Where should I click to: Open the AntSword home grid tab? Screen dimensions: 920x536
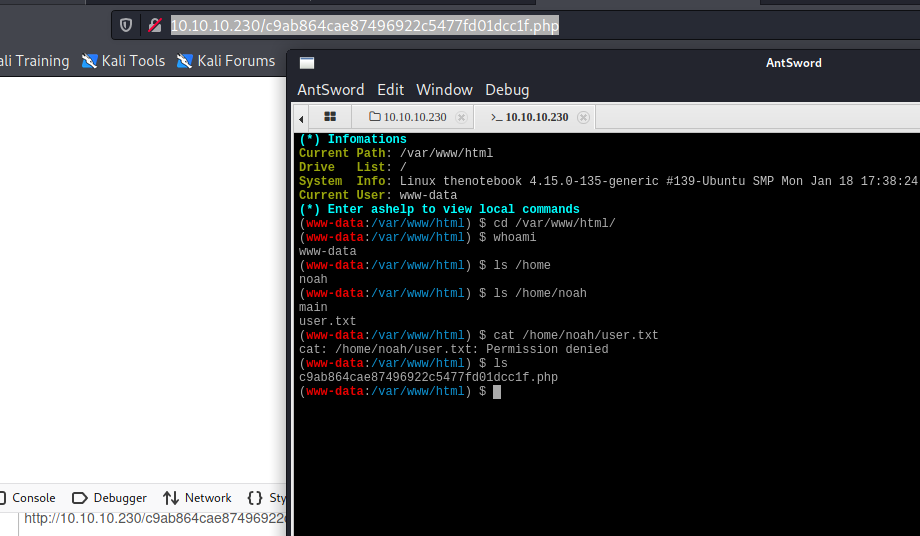coord(330,117)
